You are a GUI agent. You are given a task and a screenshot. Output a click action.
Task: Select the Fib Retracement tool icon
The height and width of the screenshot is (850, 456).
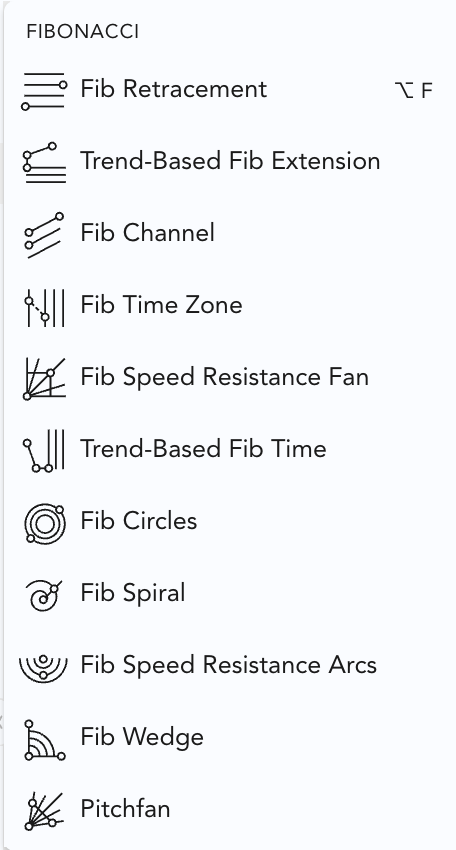[x=44, y=91]
